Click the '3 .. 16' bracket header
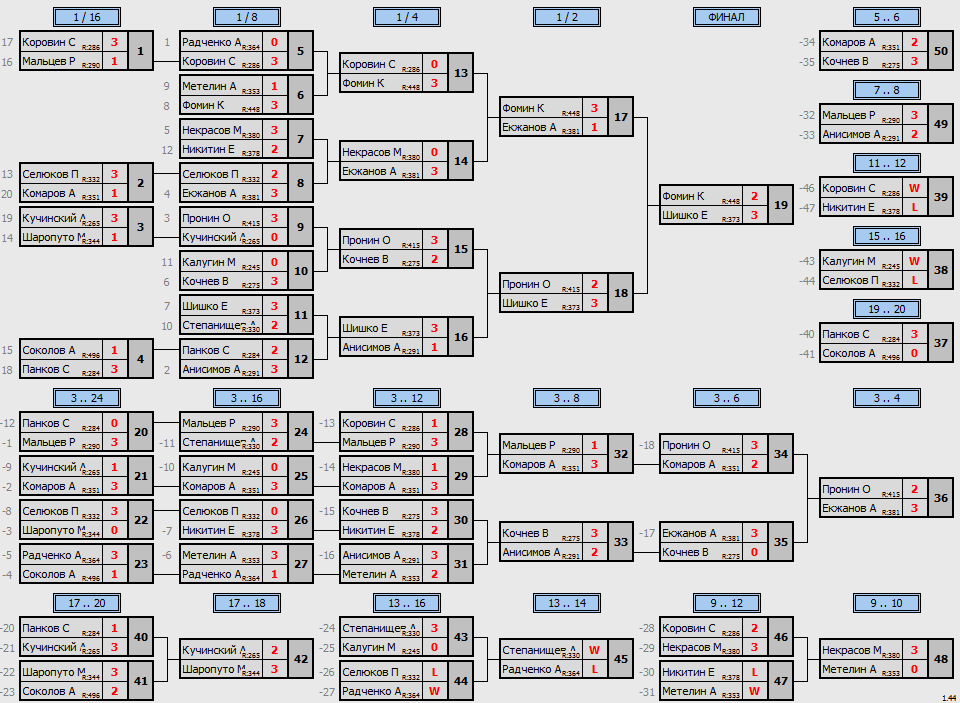The image size is (960, 703). click(x=247, y=398)
